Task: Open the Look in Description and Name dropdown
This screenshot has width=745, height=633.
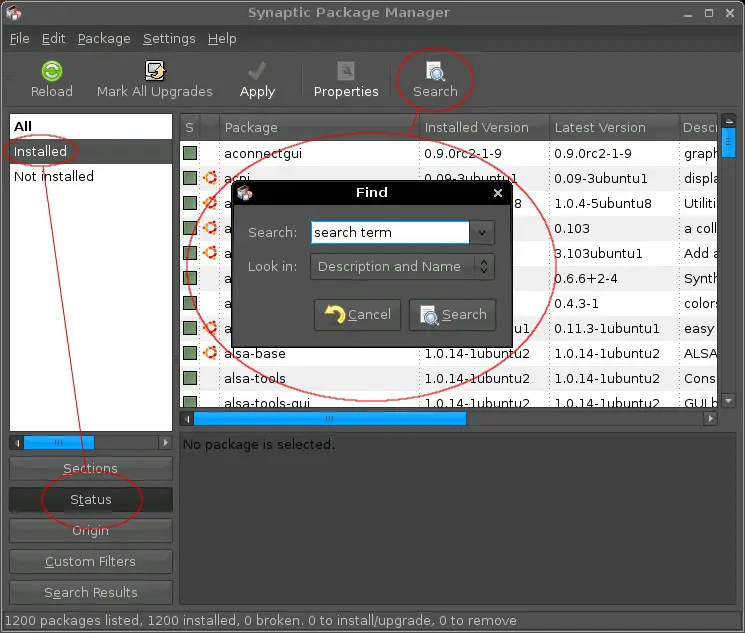Action: coord(402,267)
